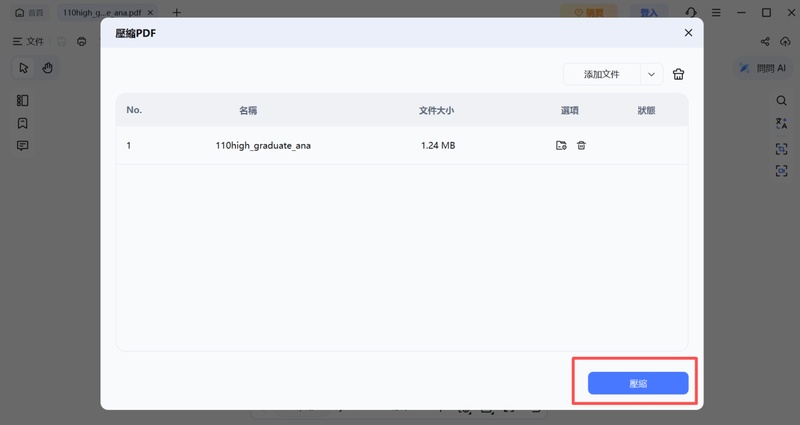
Task: Select the arrow cursor tool
Action: [24, 68]
